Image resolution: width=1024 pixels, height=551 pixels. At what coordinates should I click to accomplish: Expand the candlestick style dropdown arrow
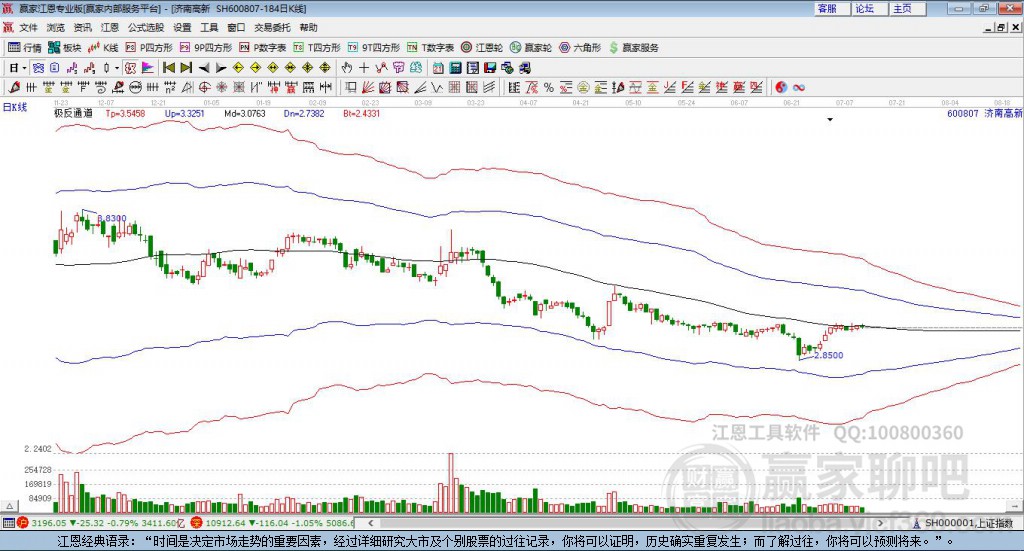pos(116,68)
